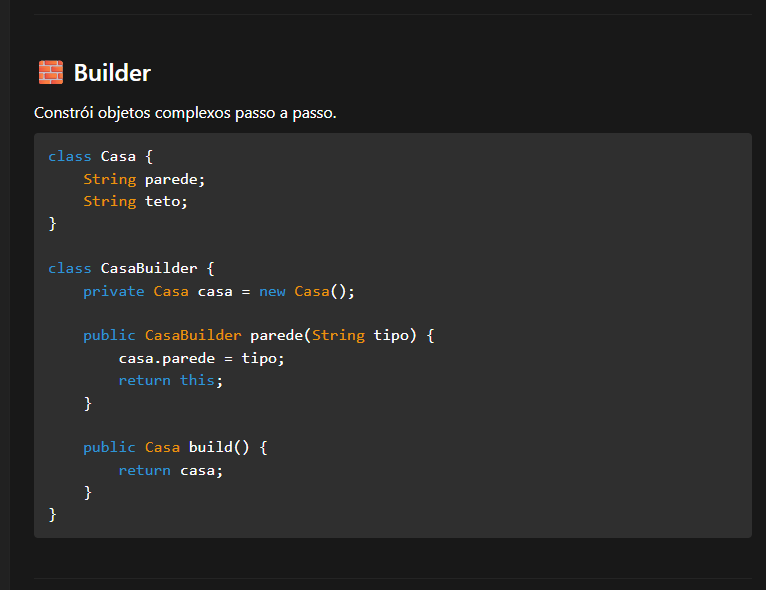Click the "class CasaBuilder {" declaration line
766x590 pixels.
[x=131, y=268]
